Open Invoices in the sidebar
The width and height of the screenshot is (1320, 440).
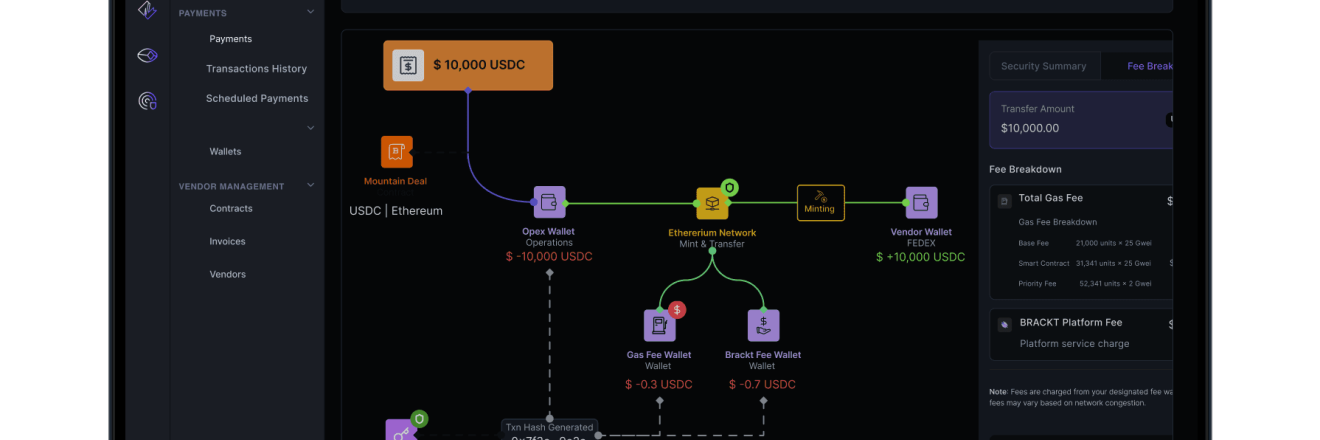click(x=227, y=242)
